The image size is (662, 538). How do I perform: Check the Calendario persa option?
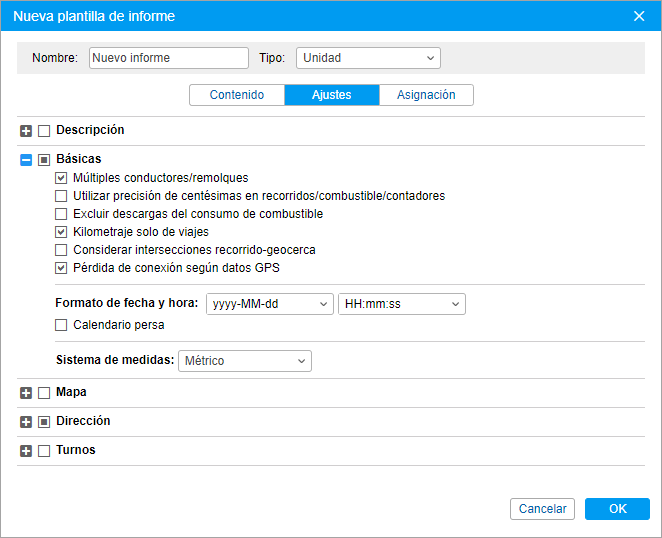[61, 325]
